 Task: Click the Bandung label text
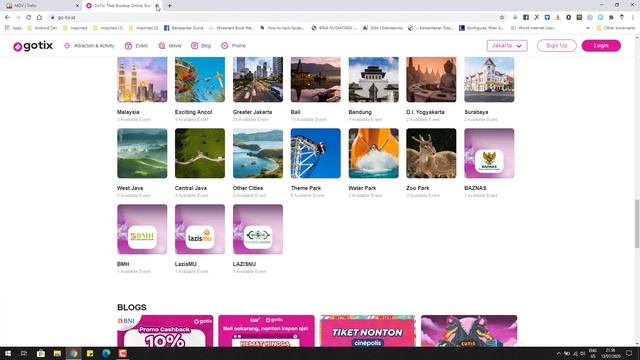click(x=360, y=112)
